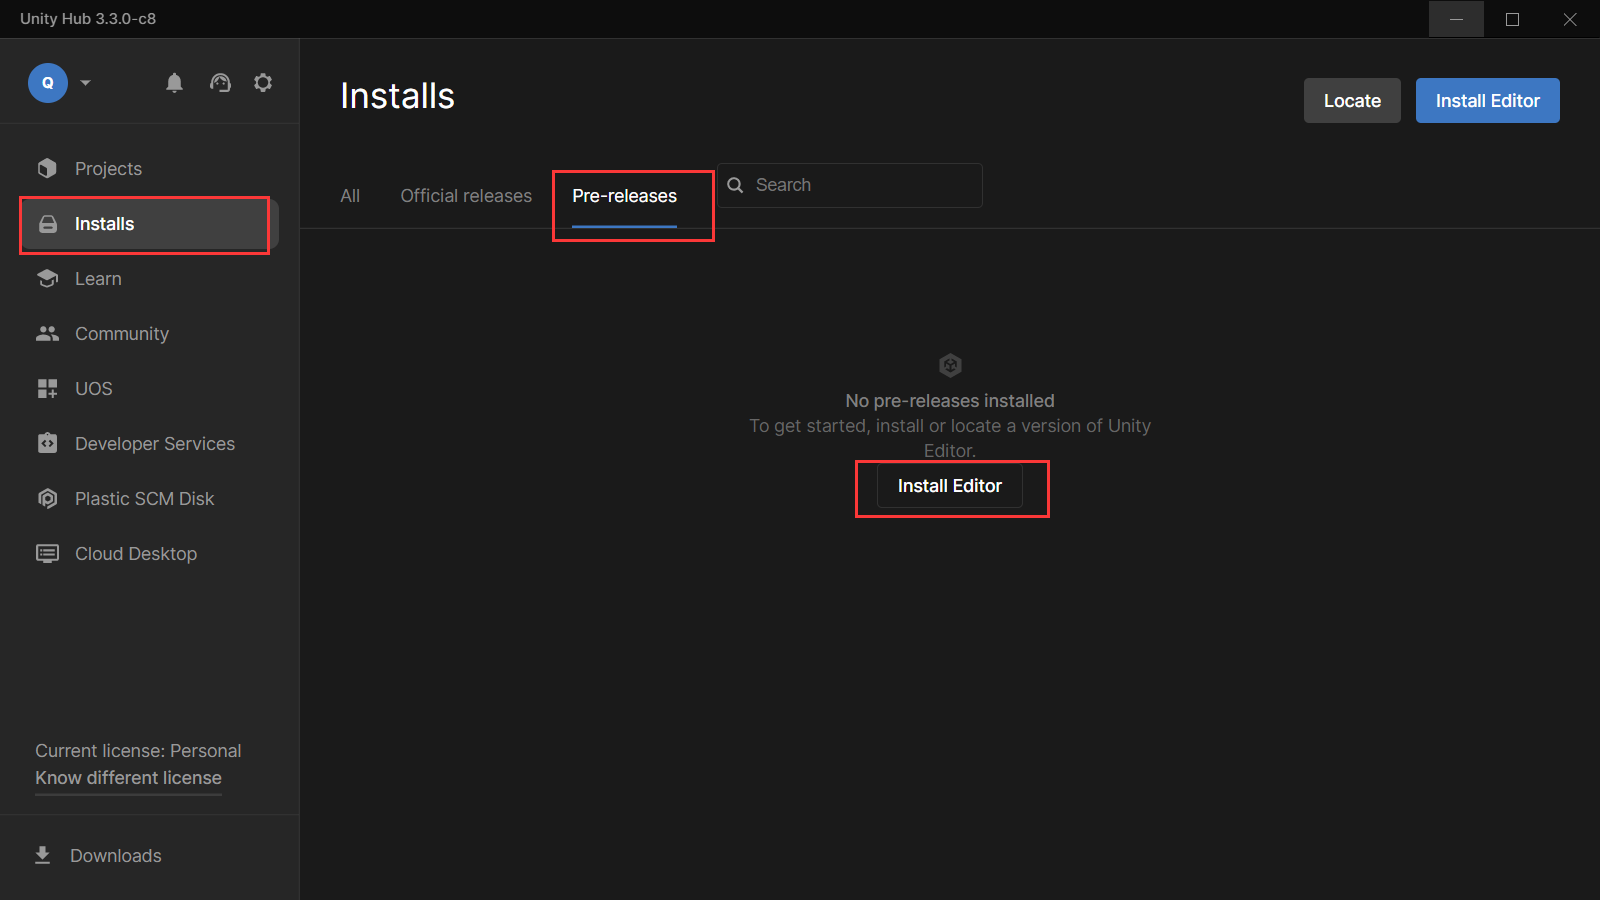Focus the Search installs field
This screenshot has width=1600, height=900.
point(850,185)
